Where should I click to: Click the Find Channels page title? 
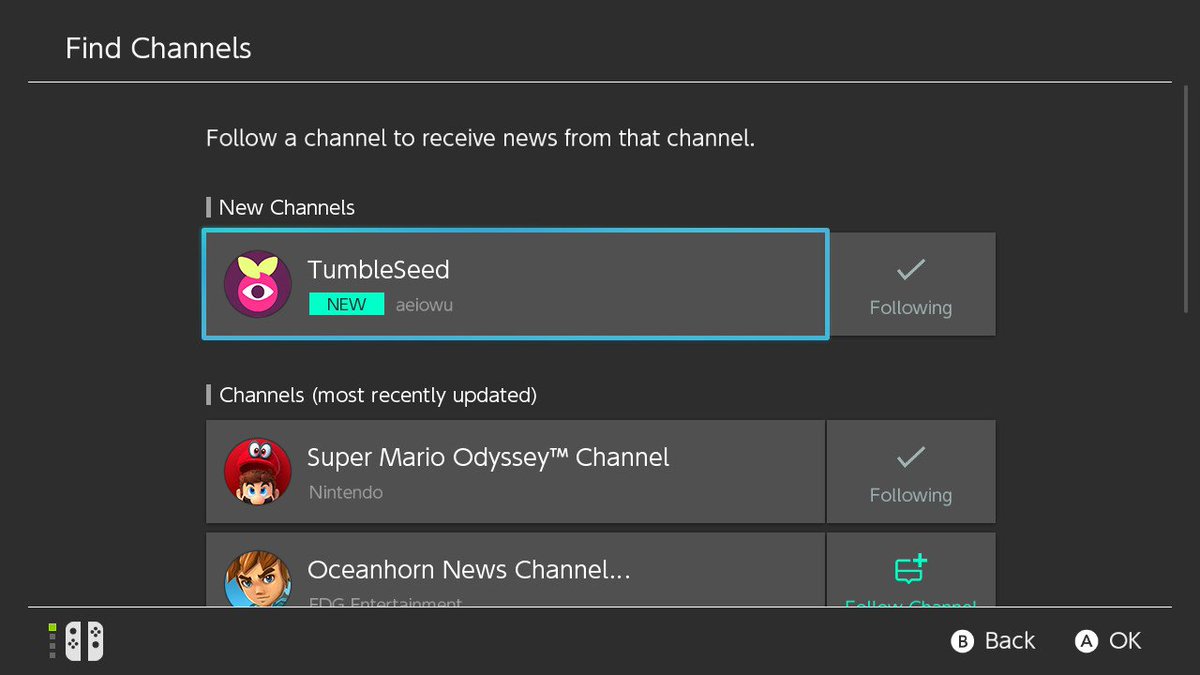click(158, 48)
